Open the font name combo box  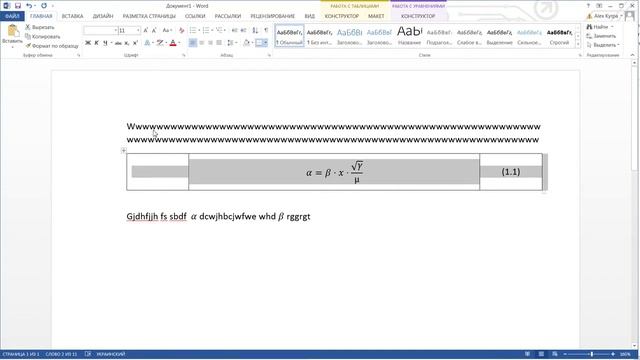tap(101, 31)
